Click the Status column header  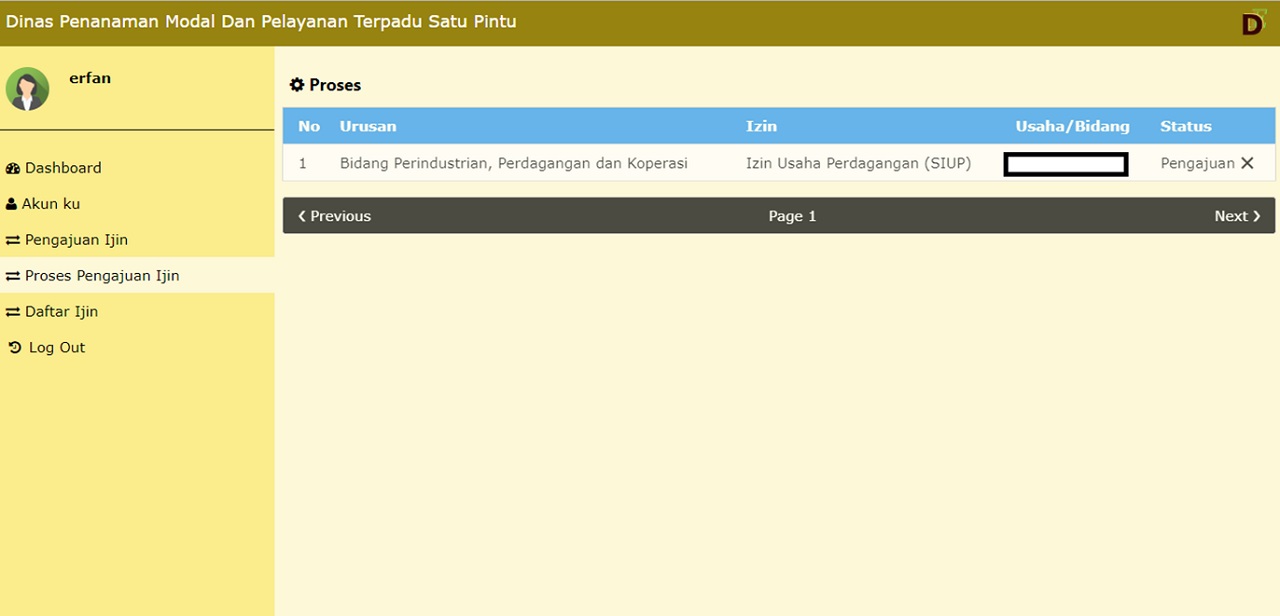click(1186, 126)
